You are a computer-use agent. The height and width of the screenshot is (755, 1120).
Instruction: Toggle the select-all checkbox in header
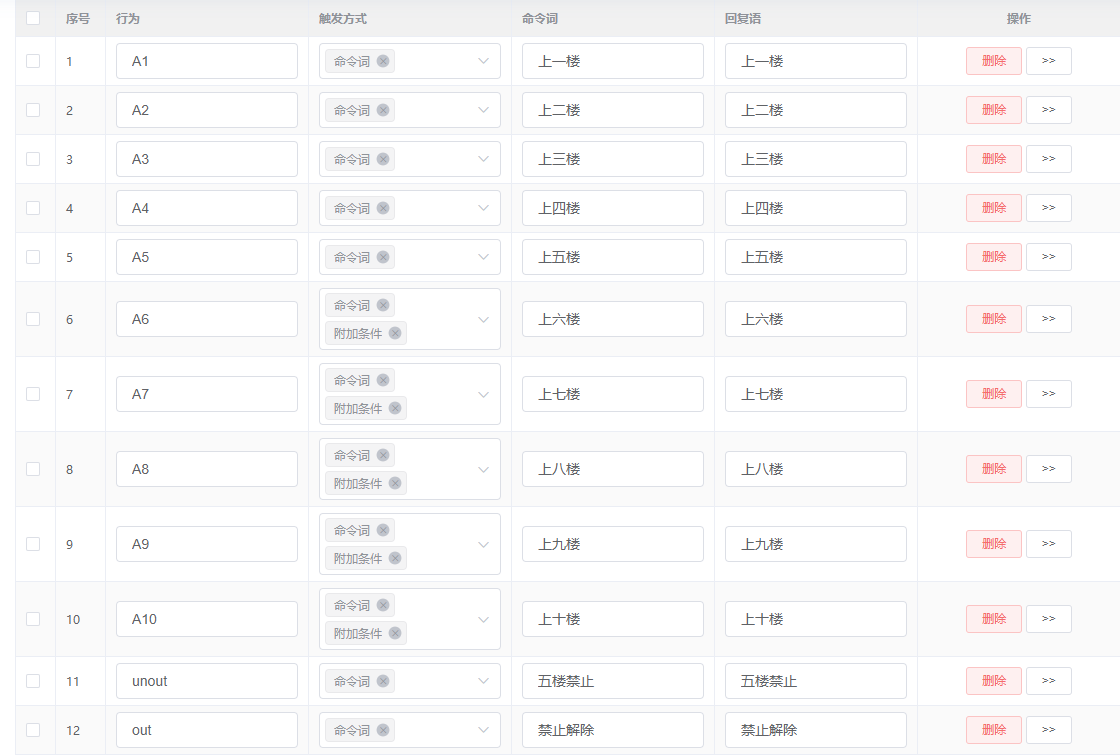click(x=33, y=18)
